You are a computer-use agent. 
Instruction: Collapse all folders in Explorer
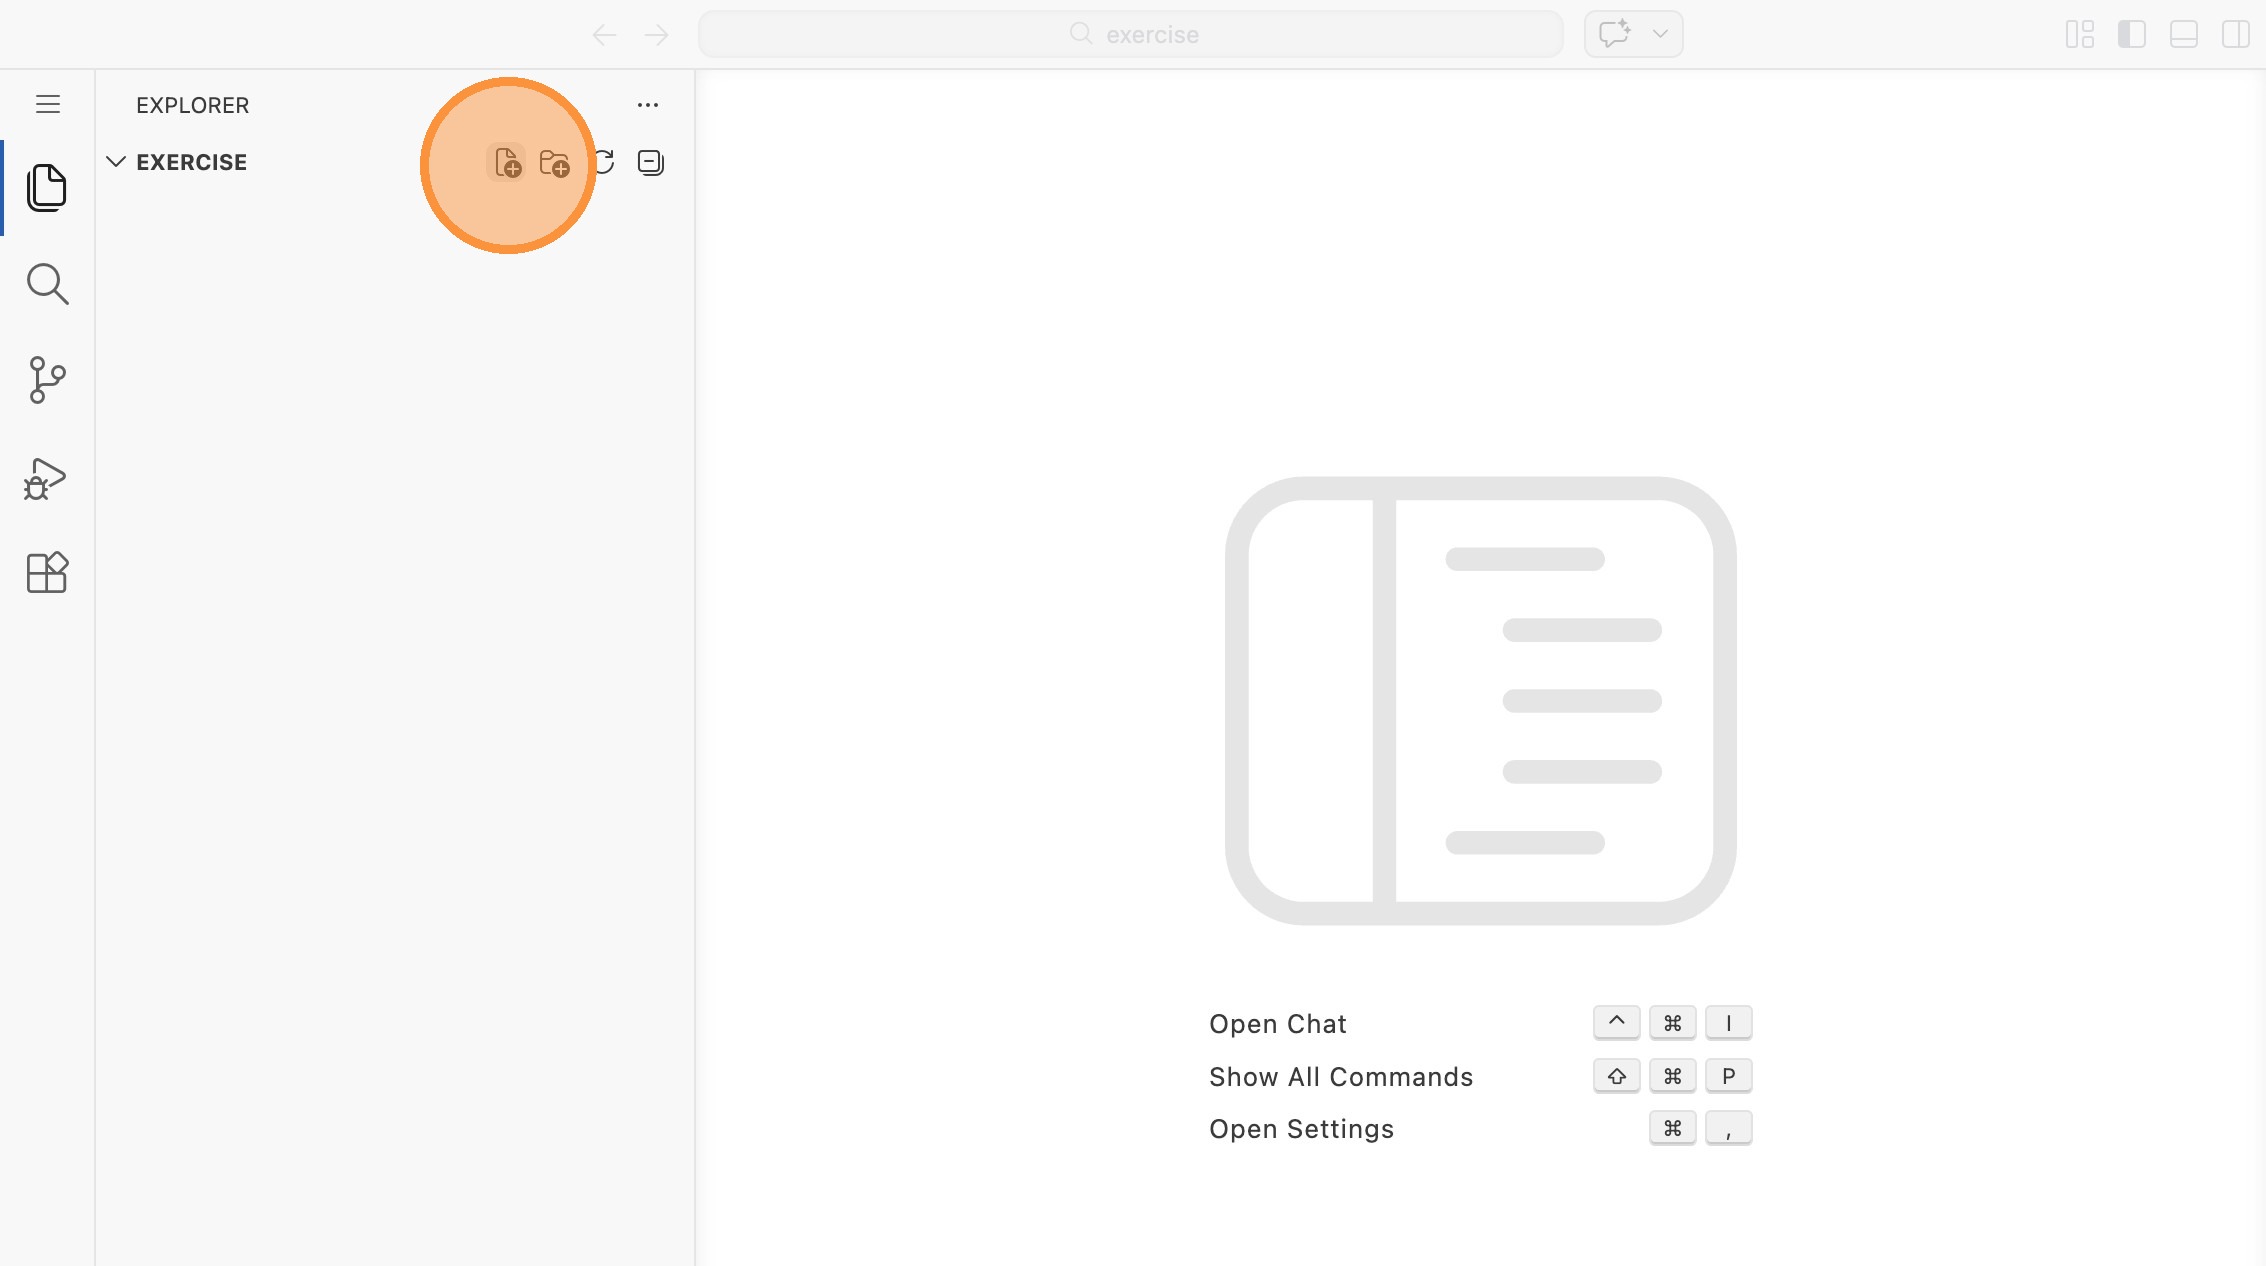651,162
